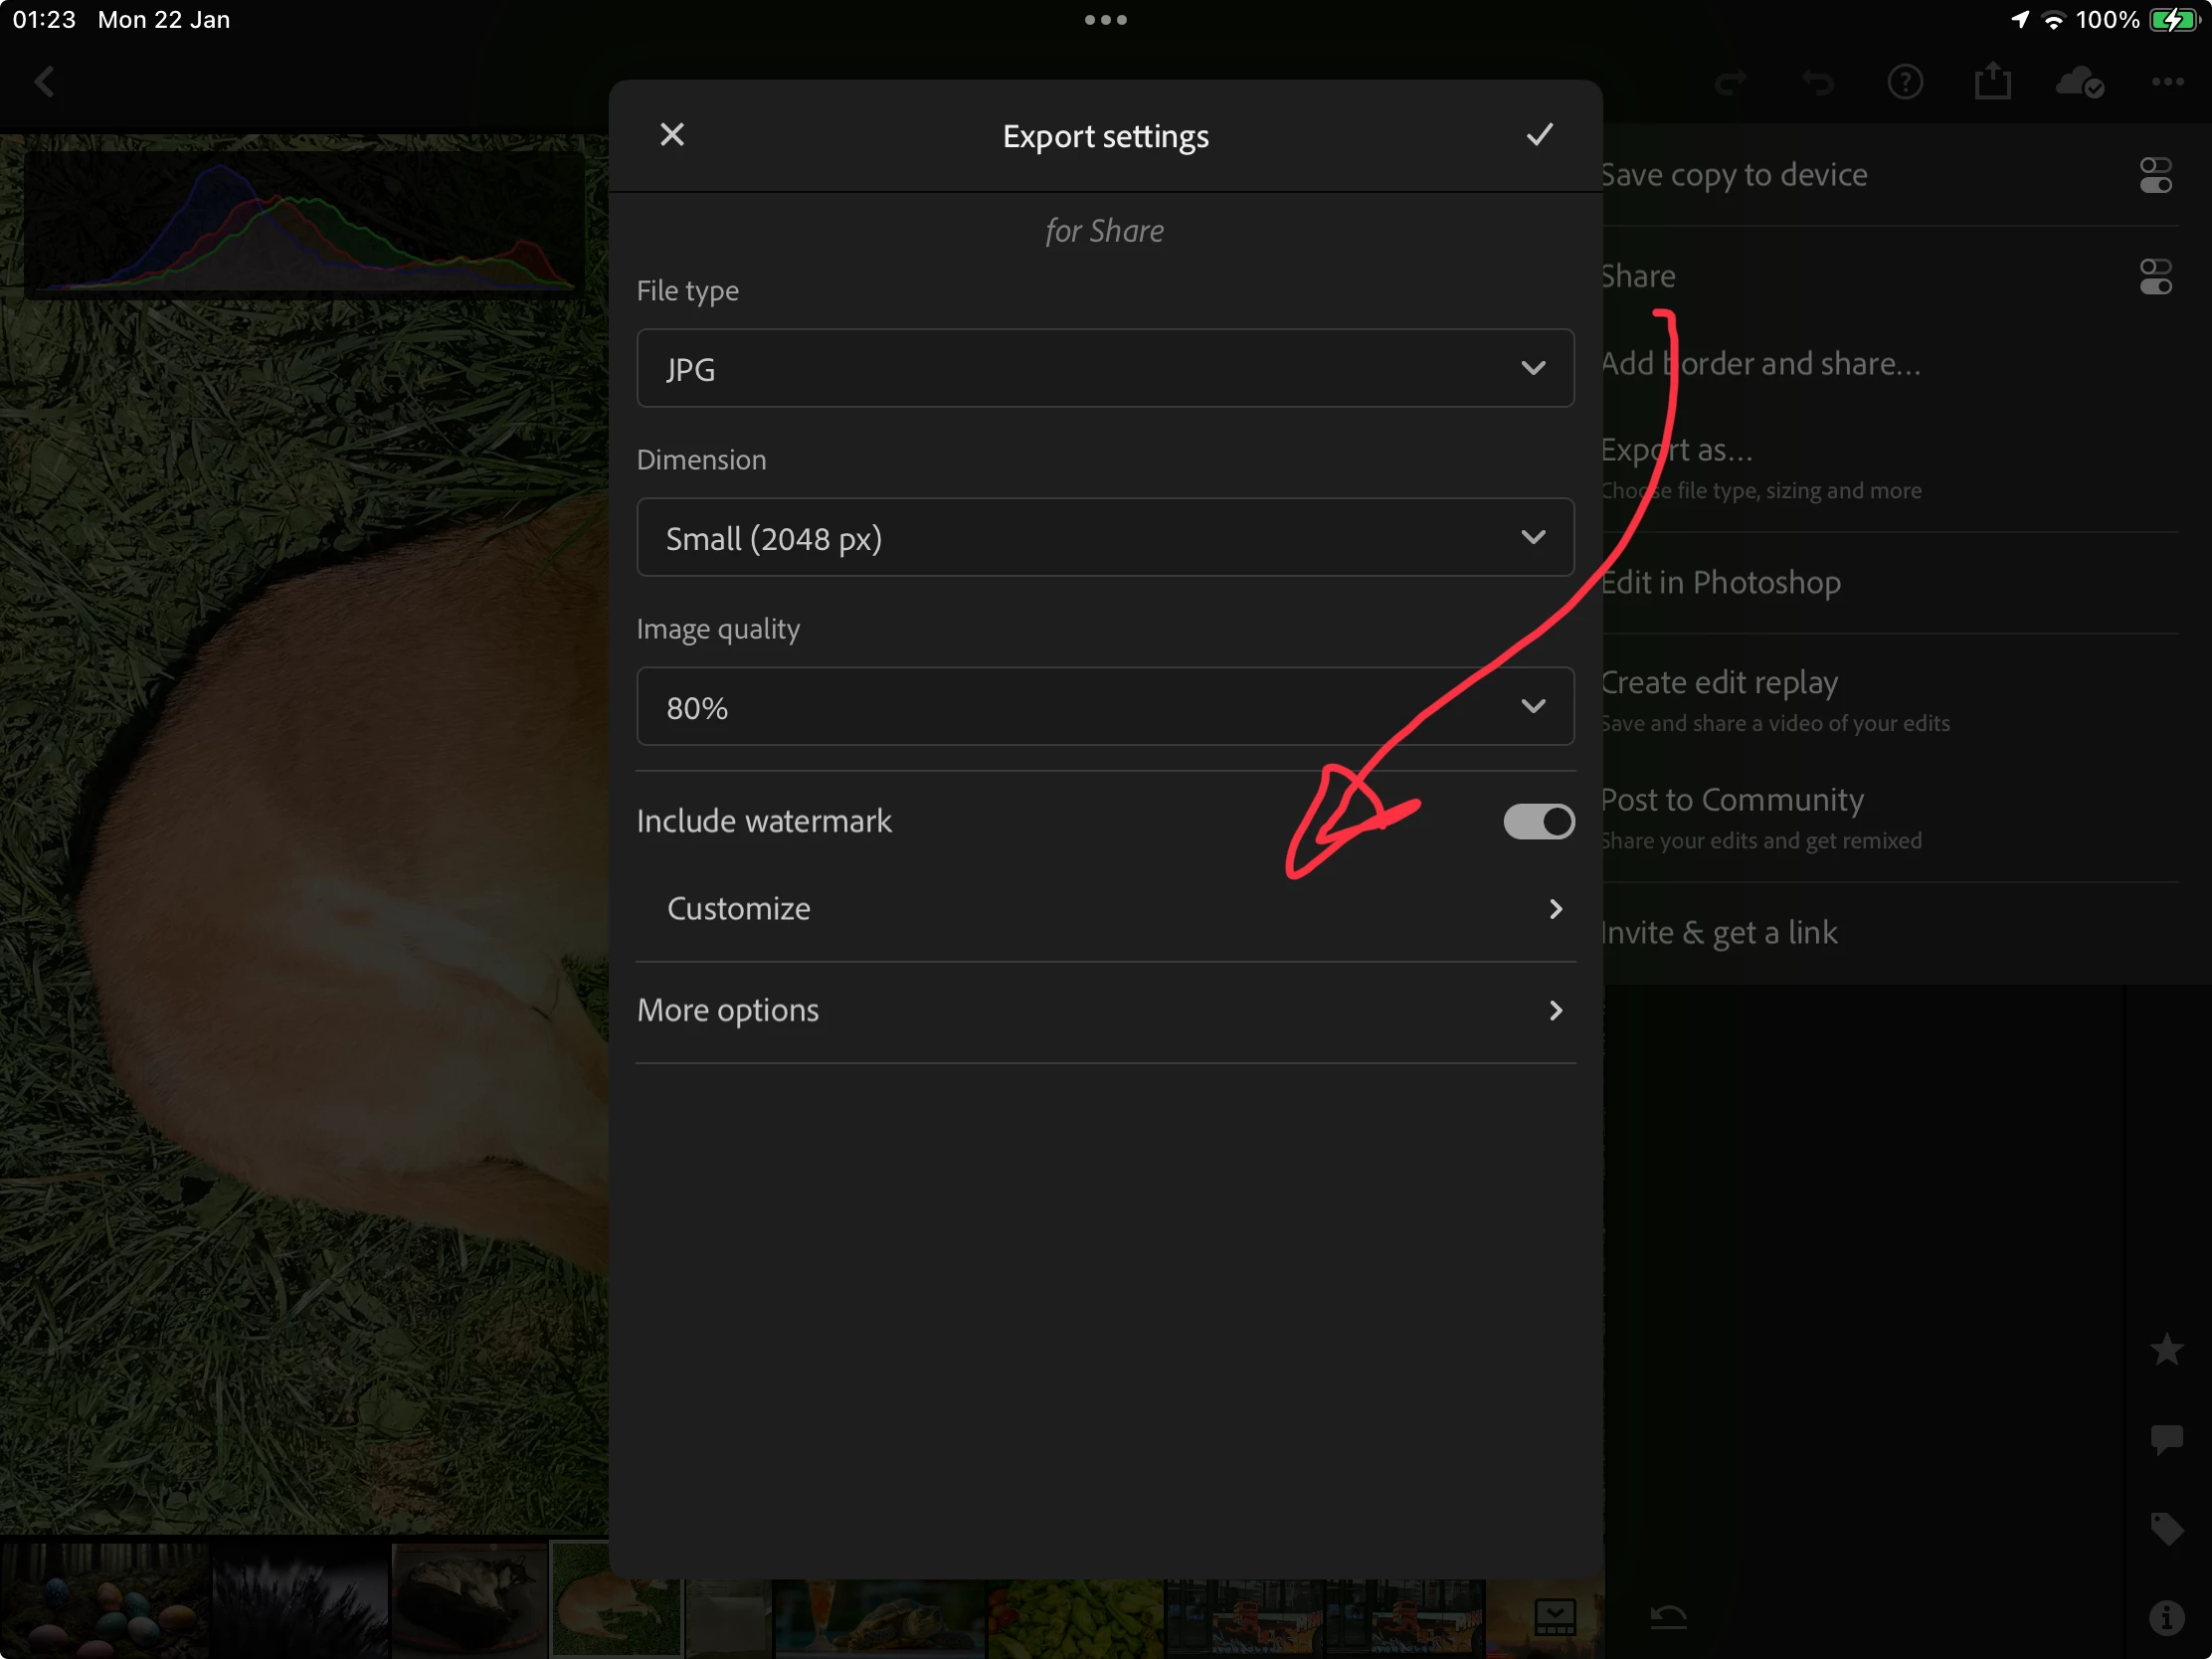This screenshot has width=2212, height=1659.
Task: Select the dark grass thumbnail in the filmstrip
Action: (x=299, y=1598)
